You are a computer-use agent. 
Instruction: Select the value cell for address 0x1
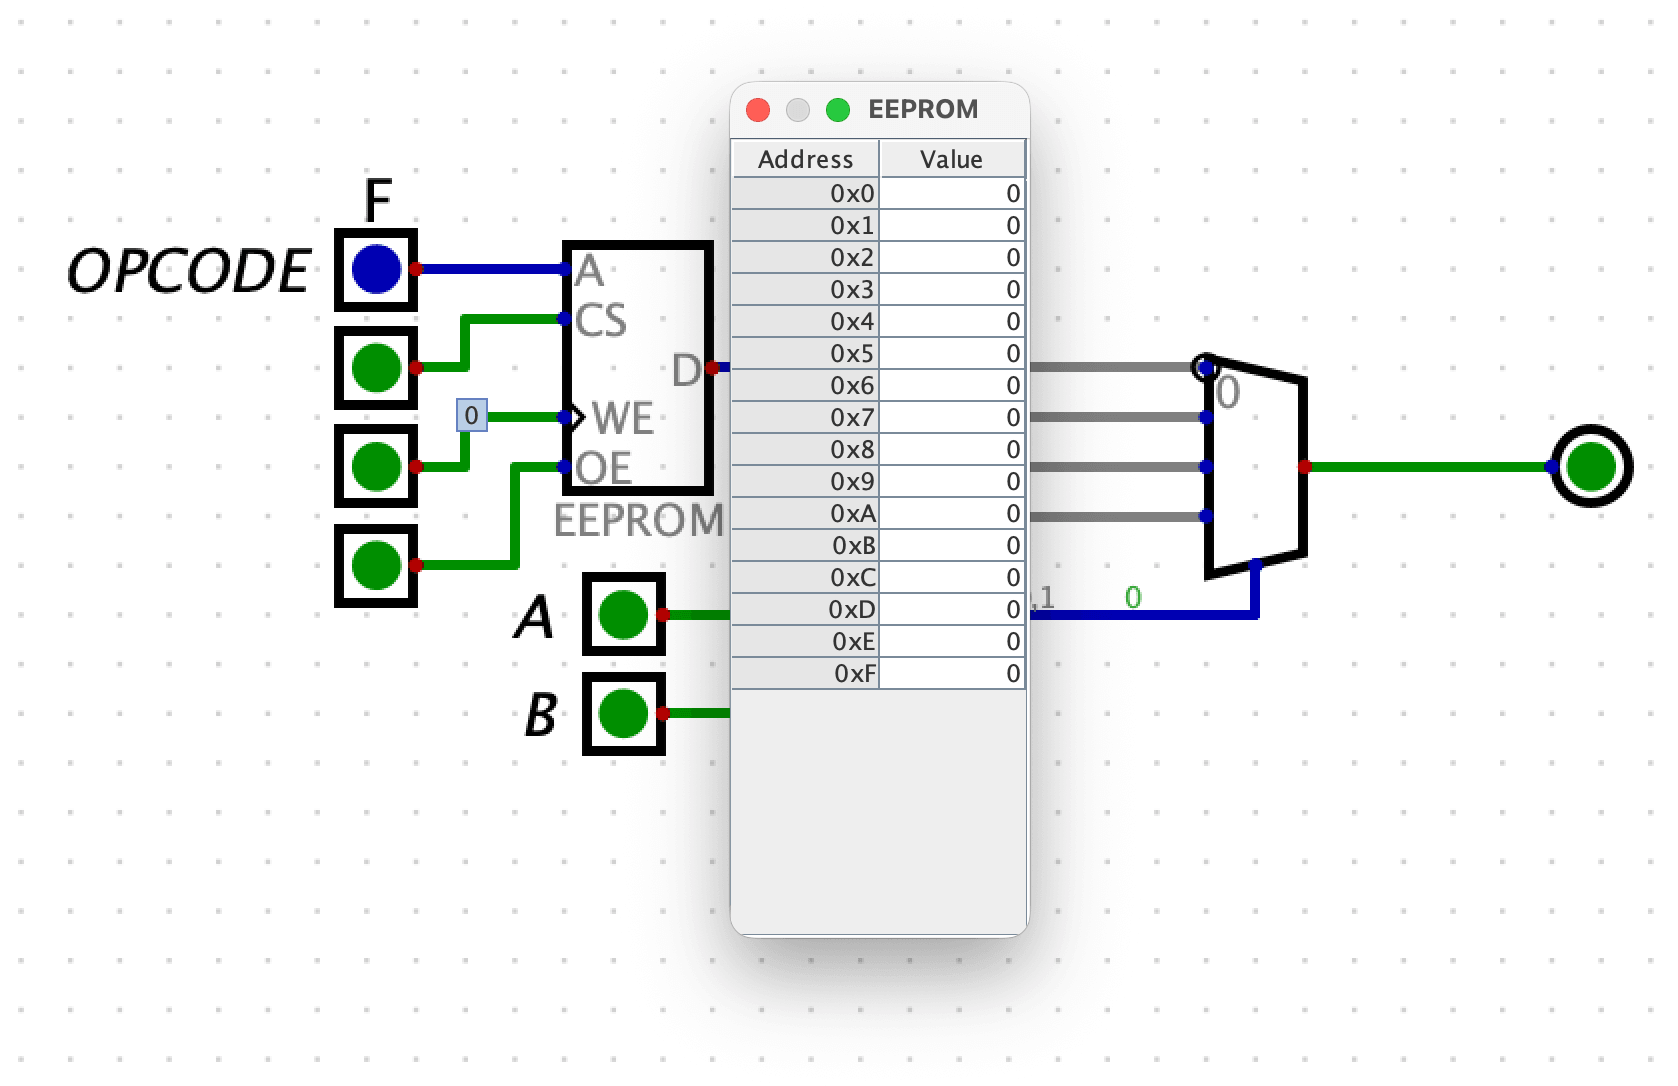[952, 225]
